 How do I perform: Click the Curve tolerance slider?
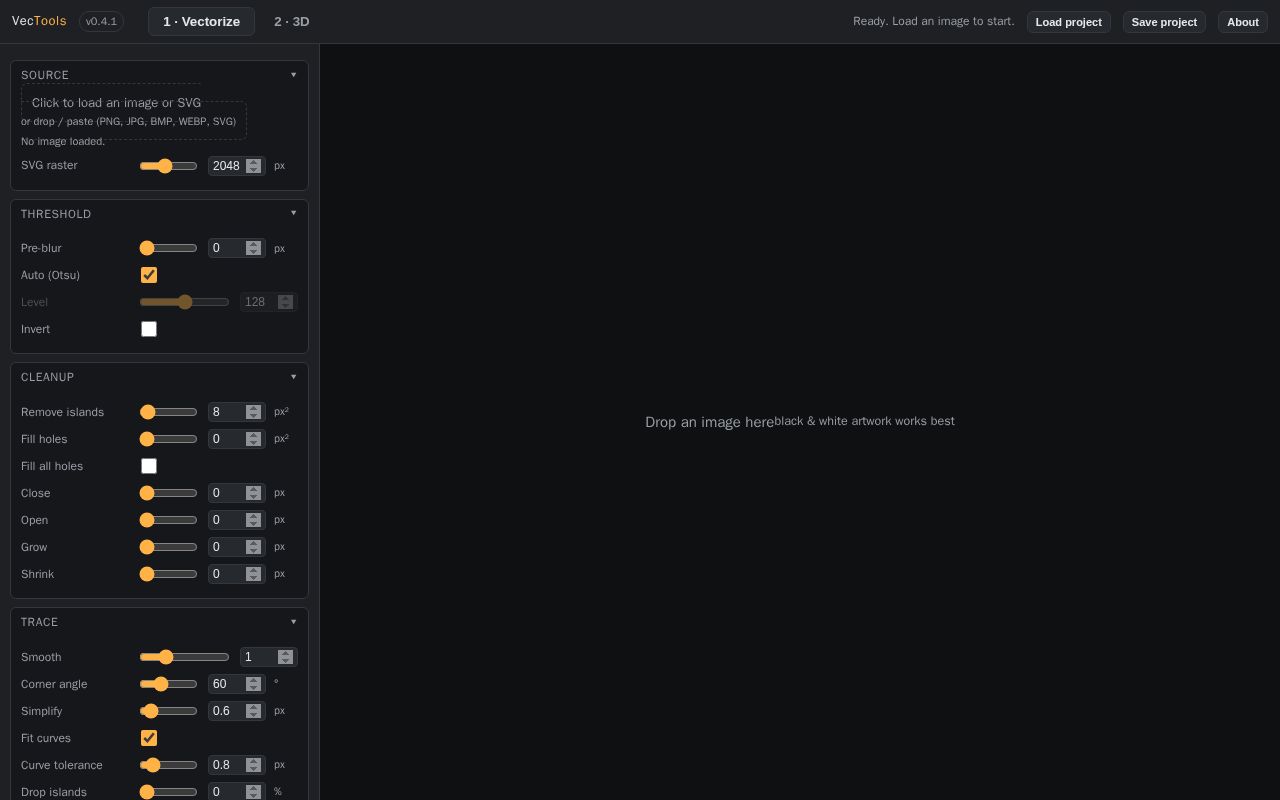point(169,765)
